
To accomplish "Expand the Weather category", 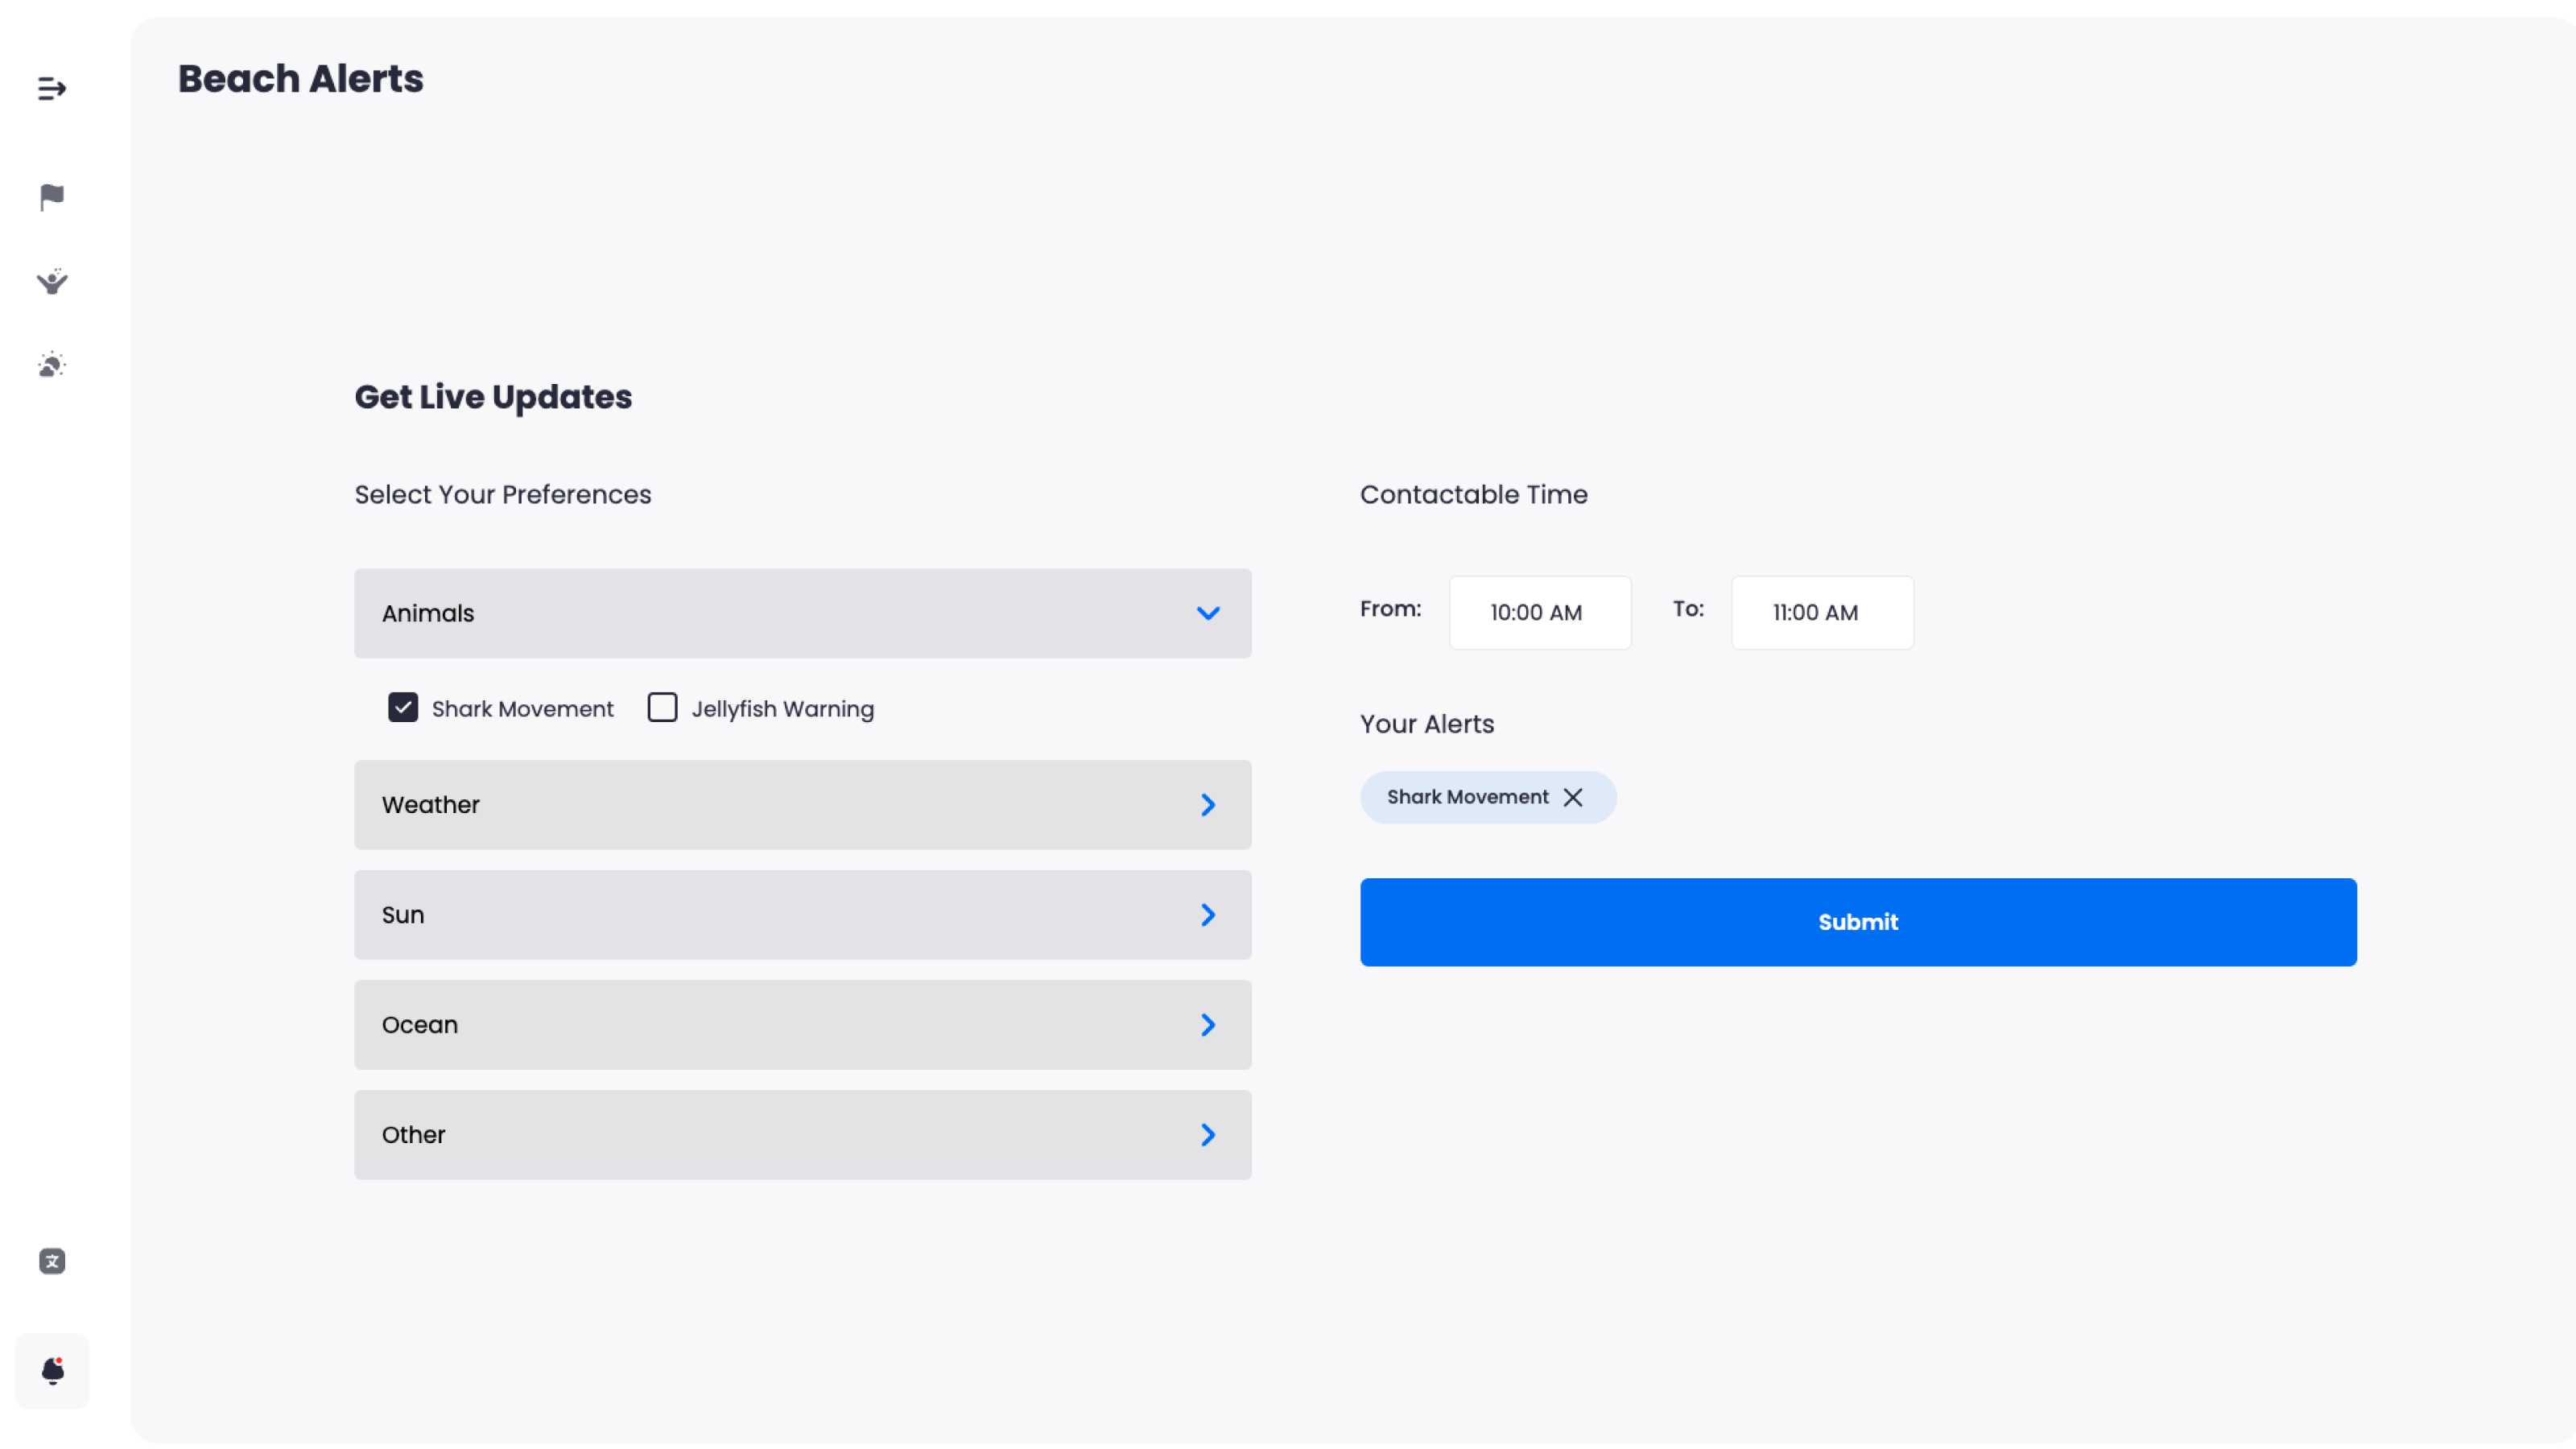I will (x=802, y=805).
